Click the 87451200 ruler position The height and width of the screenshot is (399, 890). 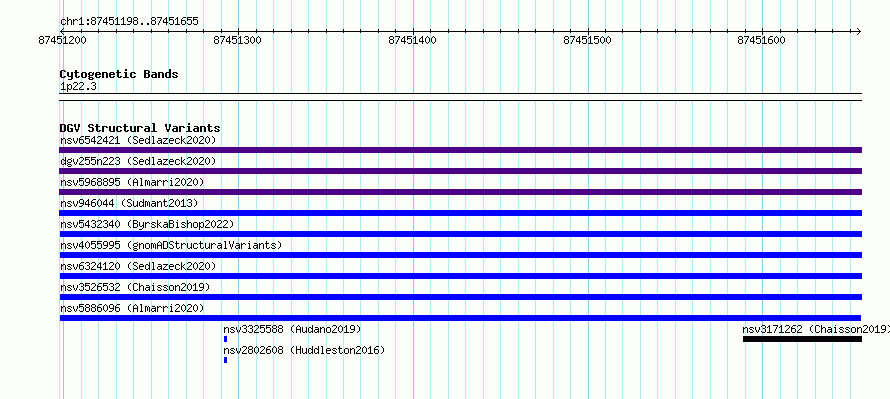[63, 40]
